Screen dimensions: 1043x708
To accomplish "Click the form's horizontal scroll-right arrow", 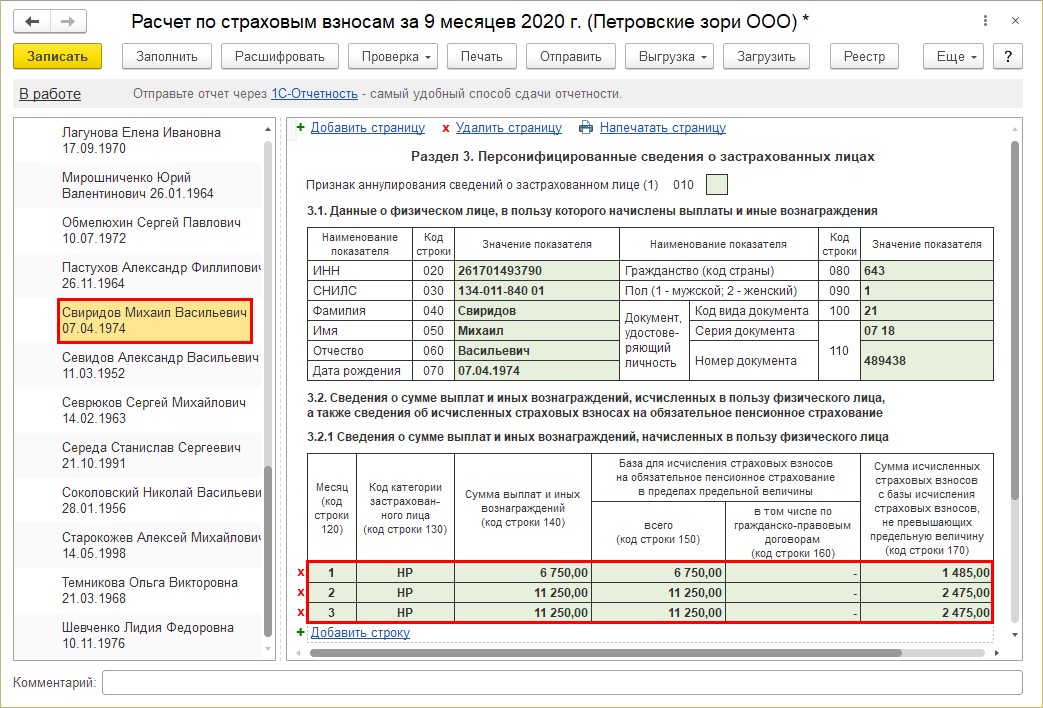I will point(996,653).
